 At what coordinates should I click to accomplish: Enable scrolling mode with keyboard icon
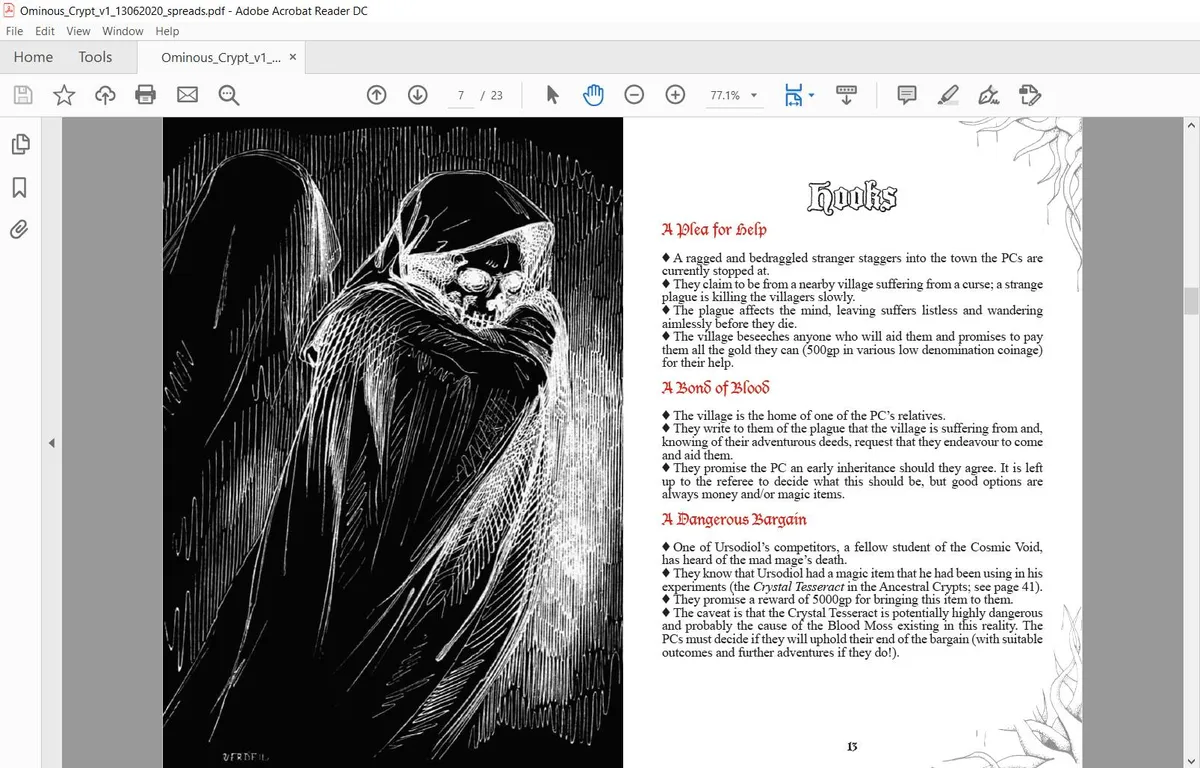[846, 95]
